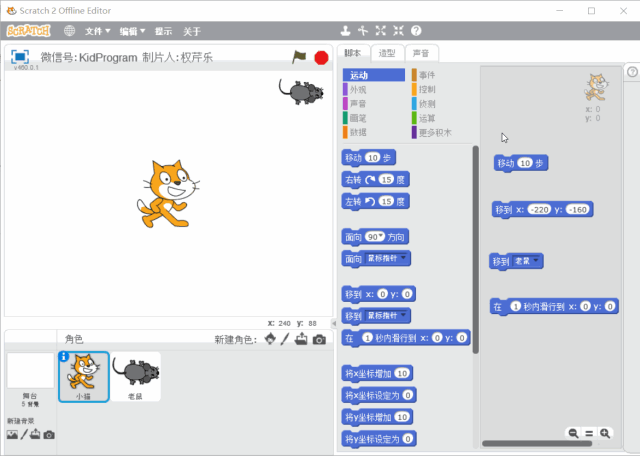Upload sprite from file

tap(301, 339)
